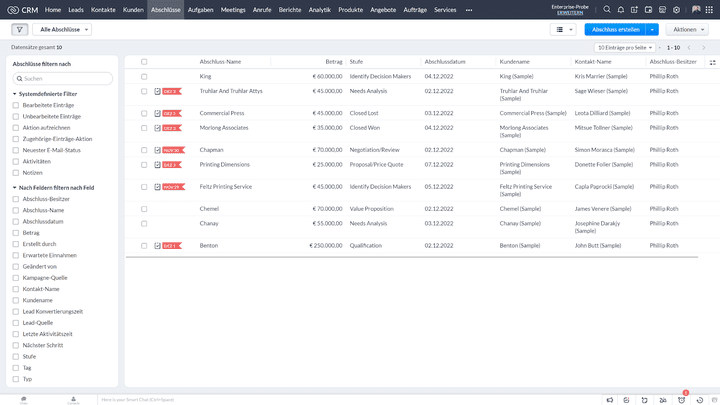720x405 pixels.
Task: Click the Abschluss erstellen button
Action: (x=615, y=30)
